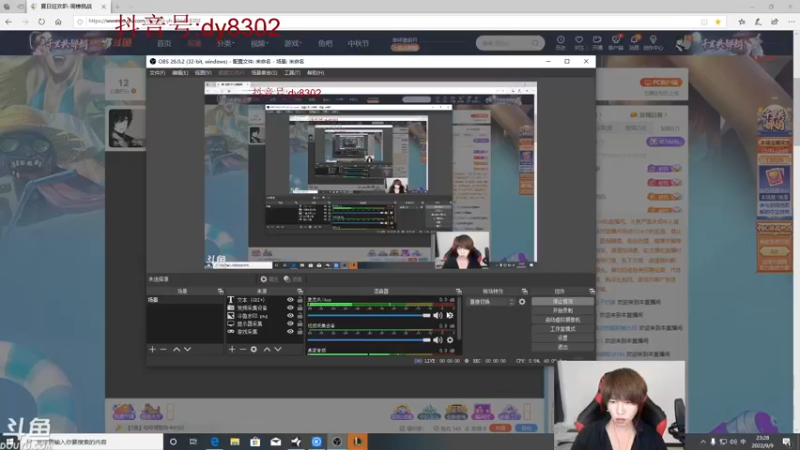Mute the microphone/Aux speaker icon
800x450 pixels.
(x=438, y=315)
